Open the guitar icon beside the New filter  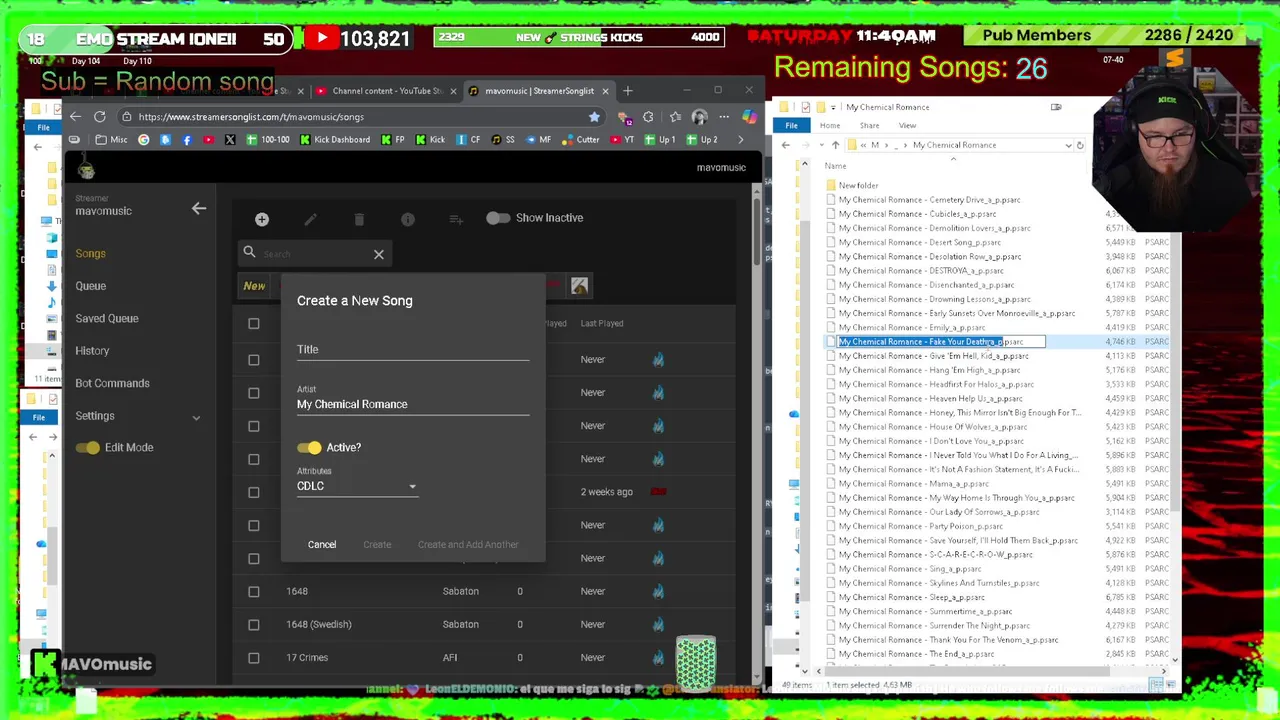click(579, 286)
